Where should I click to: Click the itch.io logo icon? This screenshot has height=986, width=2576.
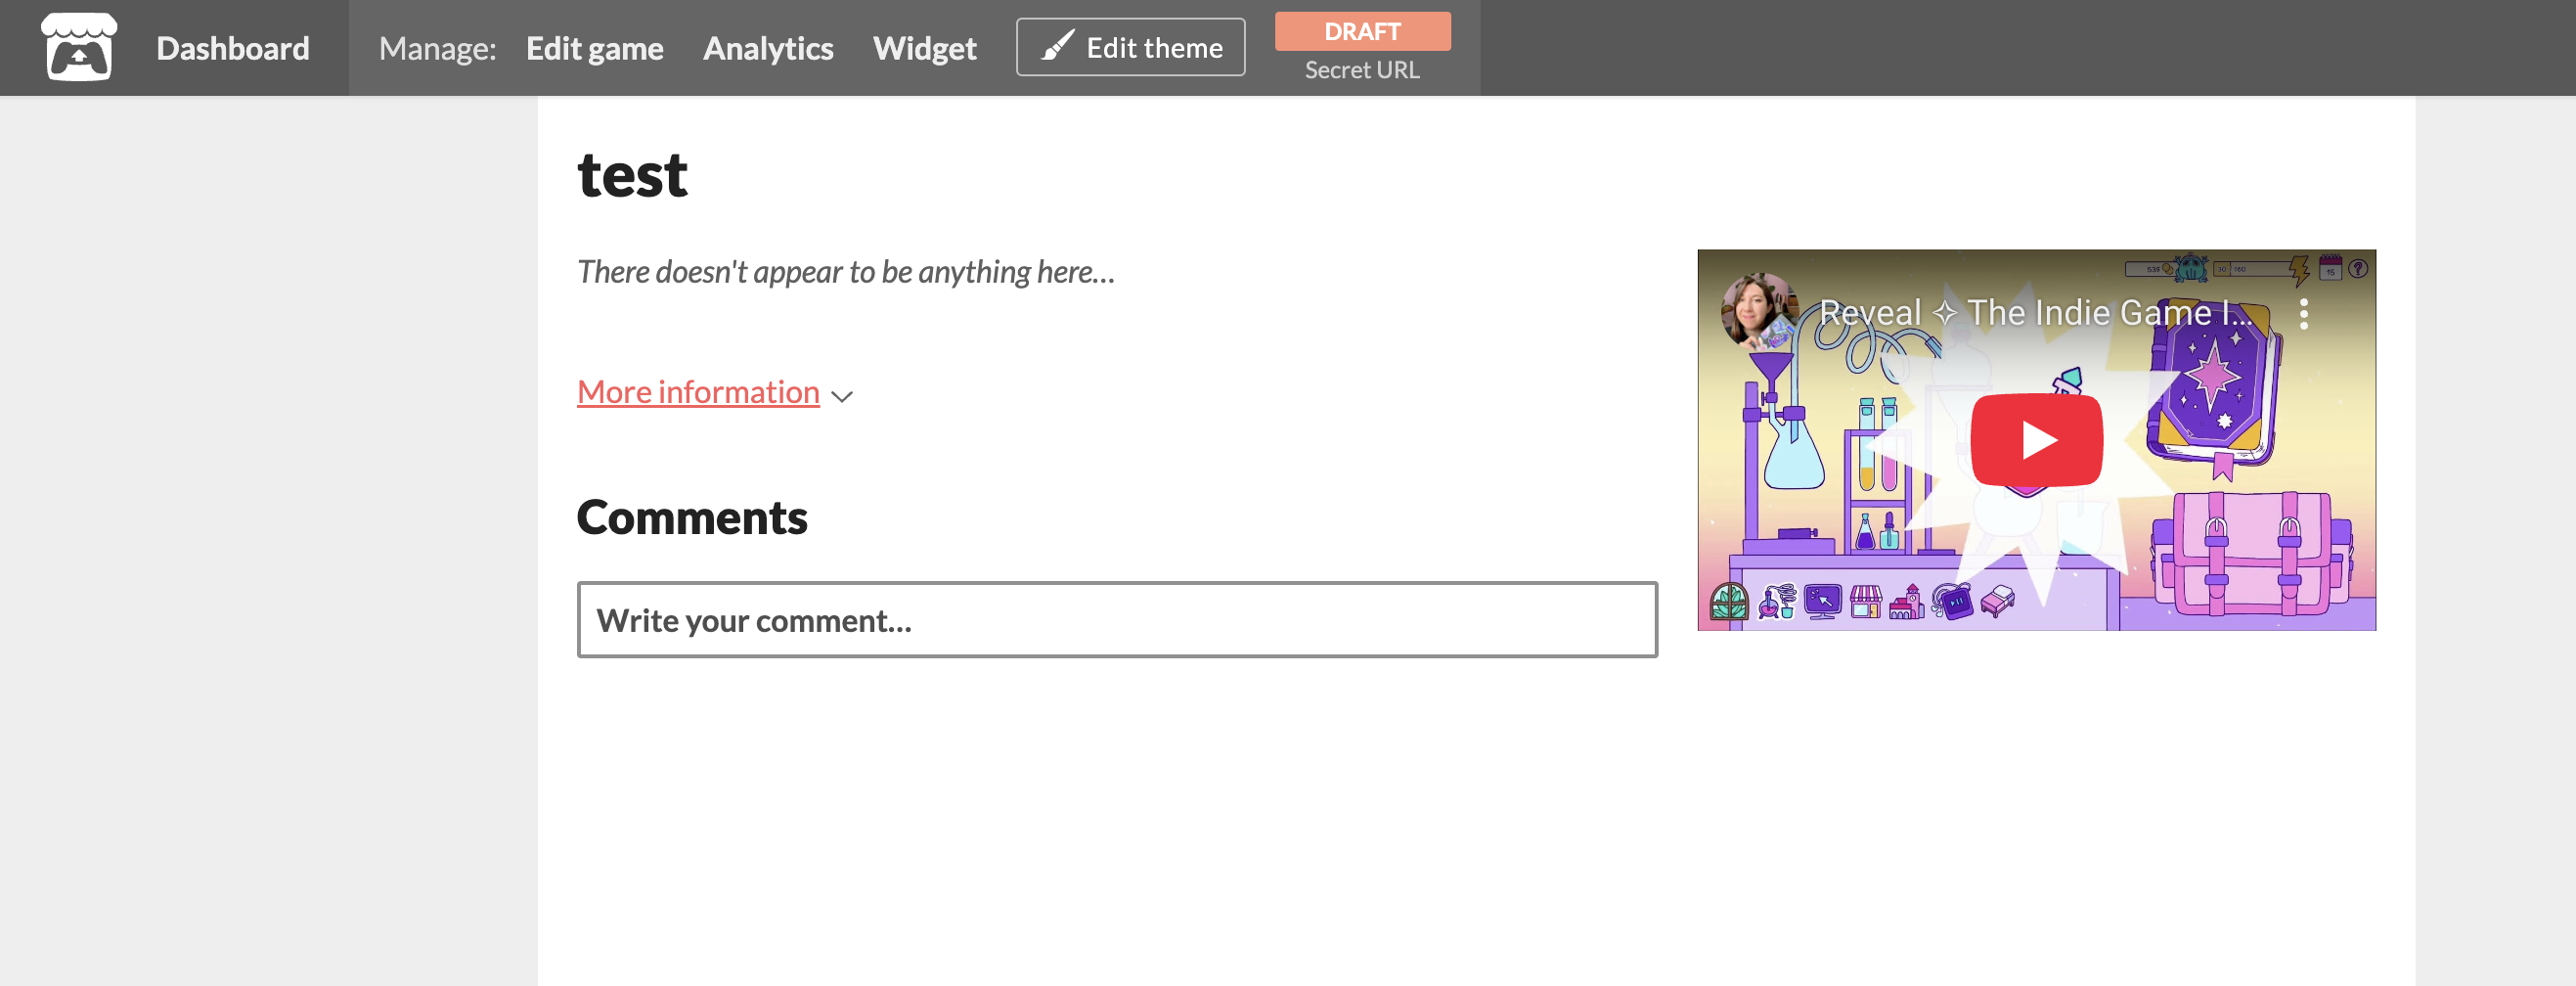point(79,47)
